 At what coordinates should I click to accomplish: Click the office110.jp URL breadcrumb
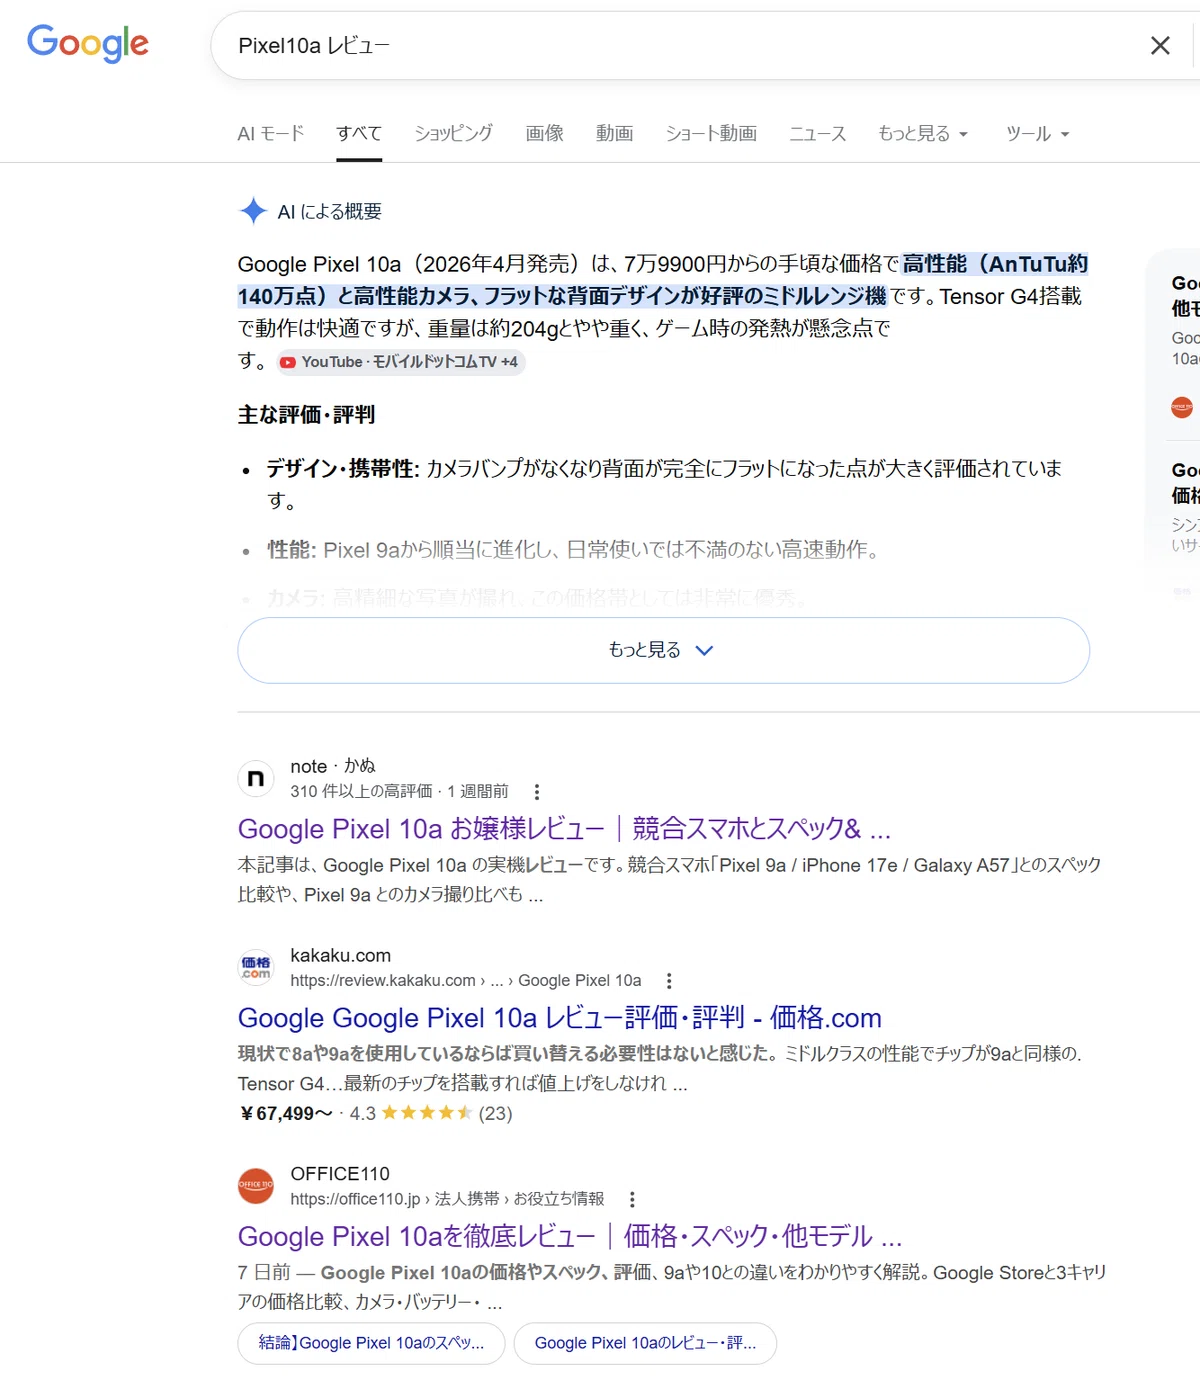447,1199
